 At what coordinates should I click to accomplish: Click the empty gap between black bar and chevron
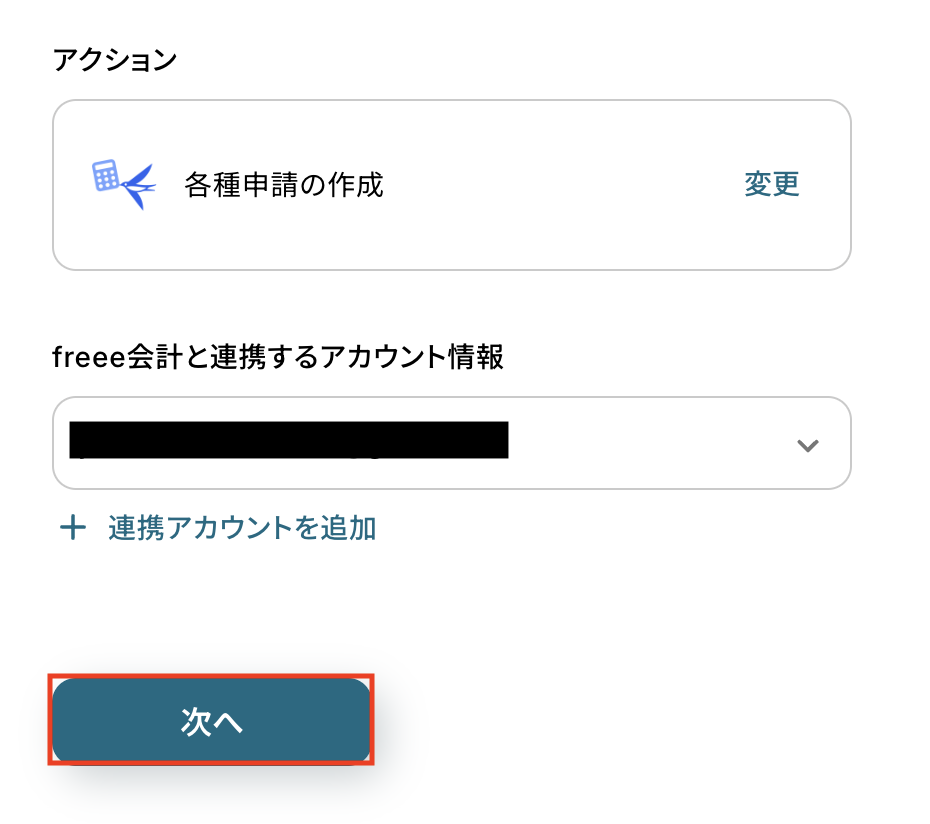point(650,444)
